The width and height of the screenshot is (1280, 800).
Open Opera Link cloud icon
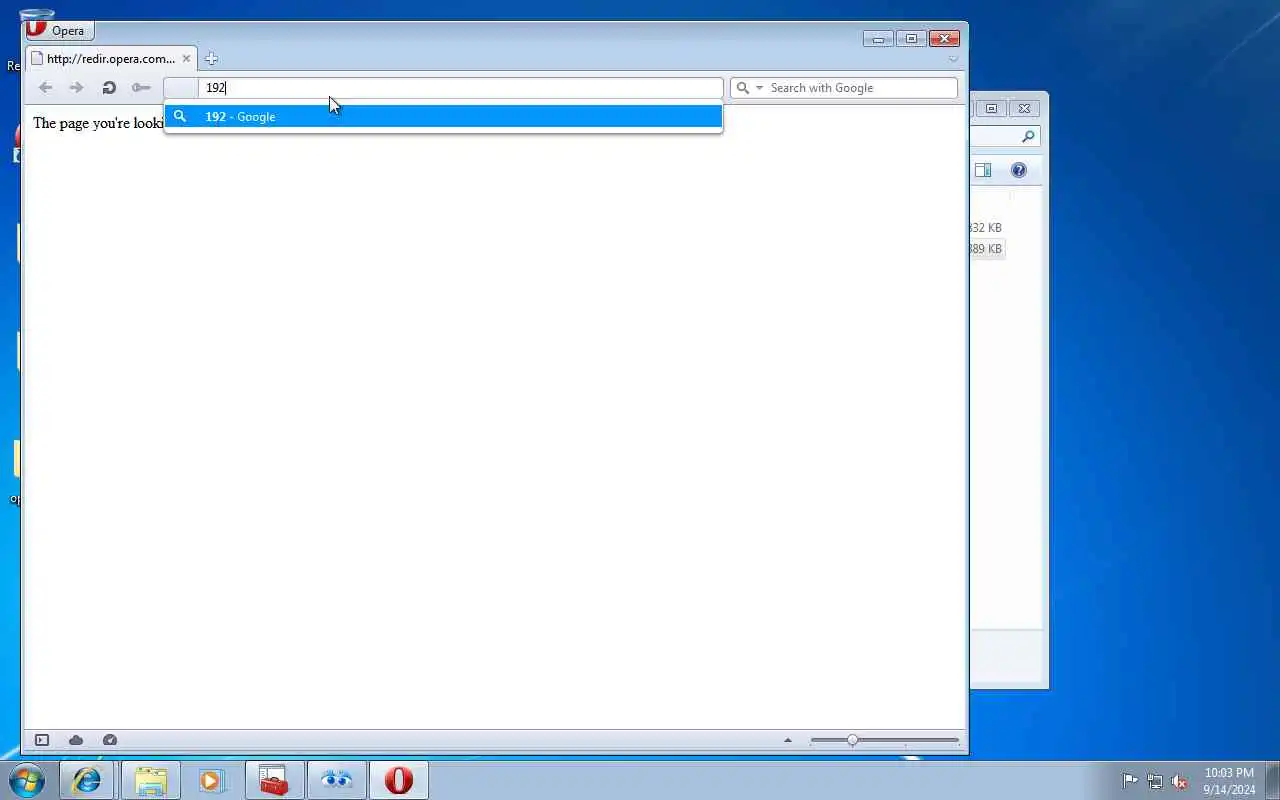click(76, 740)
